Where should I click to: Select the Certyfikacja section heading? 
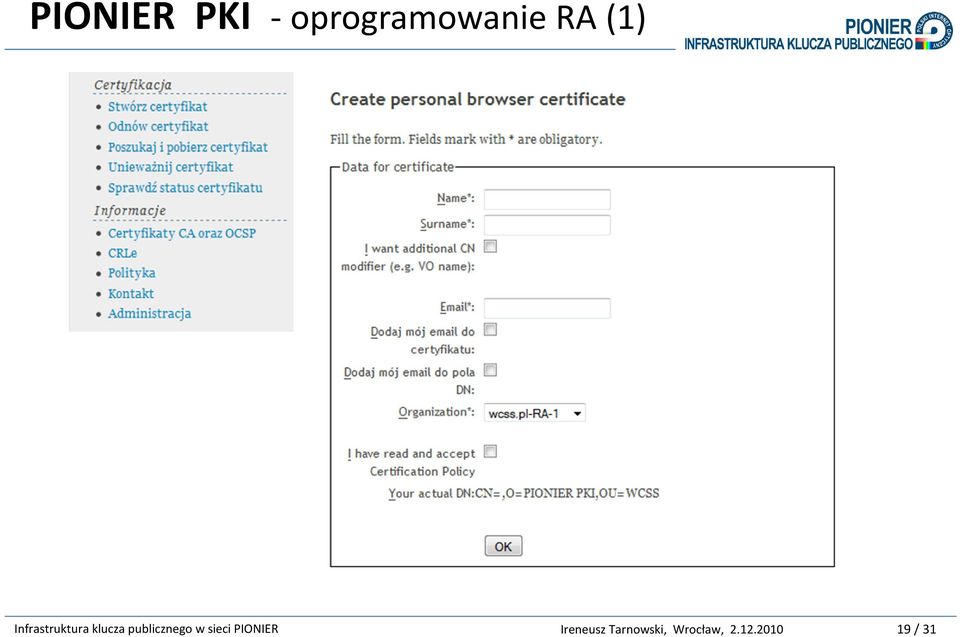tap(133, 85)
